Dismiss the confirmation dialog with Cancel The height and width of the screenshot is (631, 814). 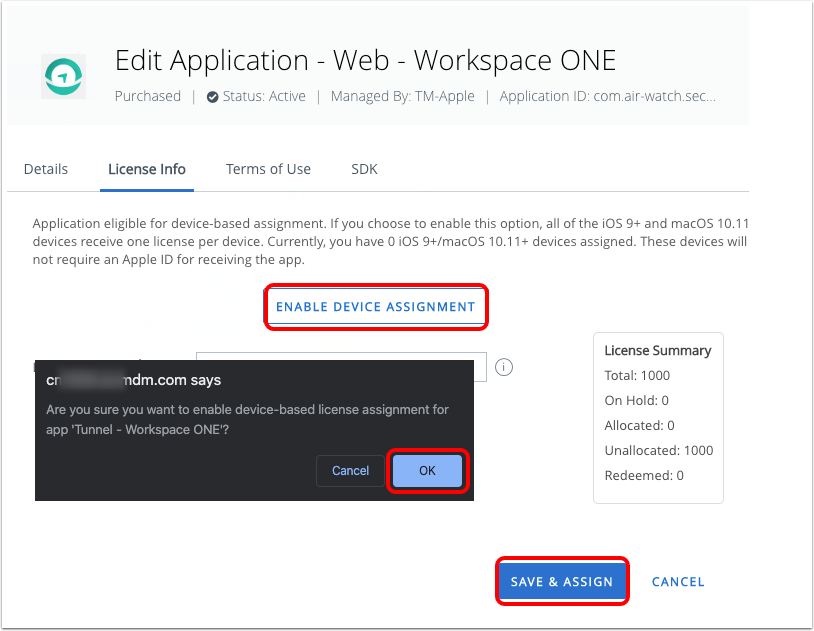350,471
